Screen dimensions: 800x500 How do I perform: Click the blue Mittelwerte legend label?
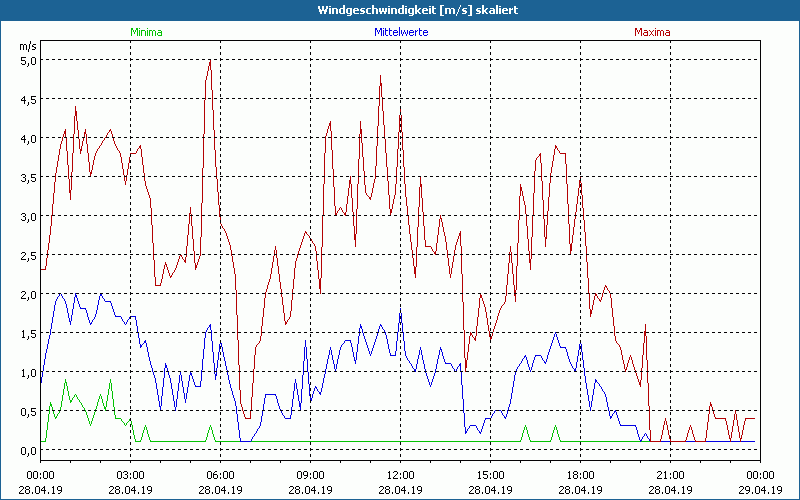(x=400, y=32)
